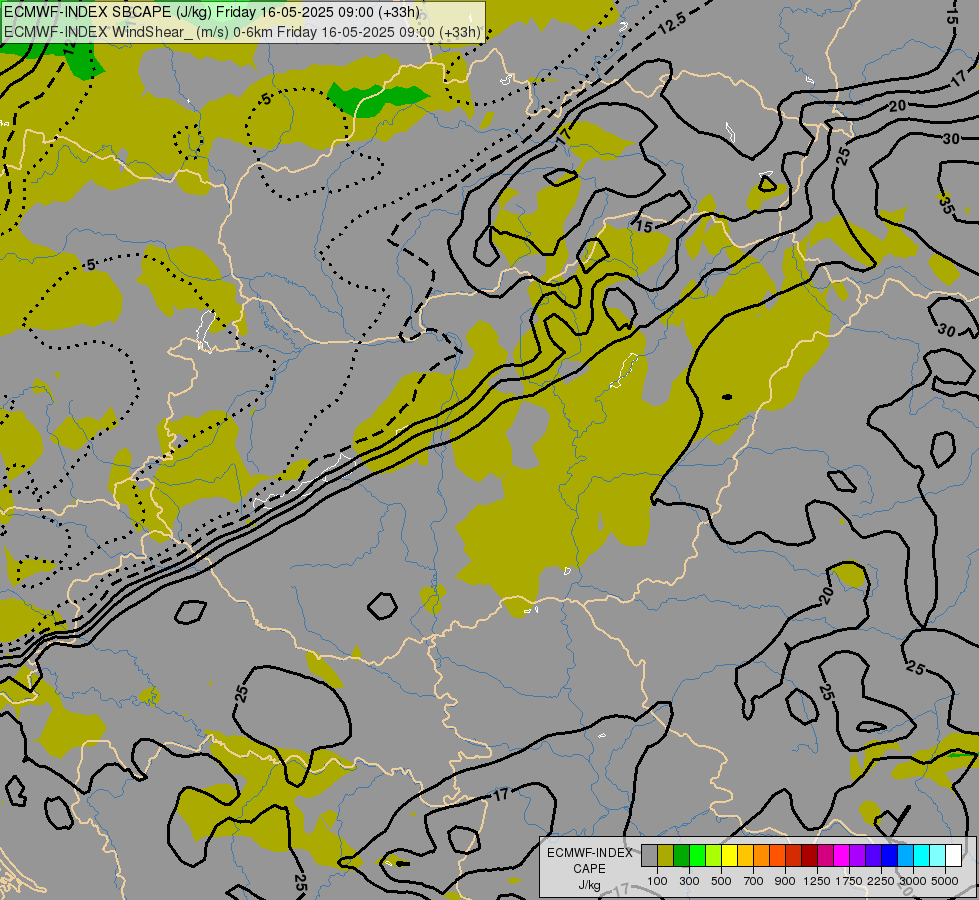Click the legend label '1250'
This screenshot has width=979, height=900.
[x=817, y=881]
